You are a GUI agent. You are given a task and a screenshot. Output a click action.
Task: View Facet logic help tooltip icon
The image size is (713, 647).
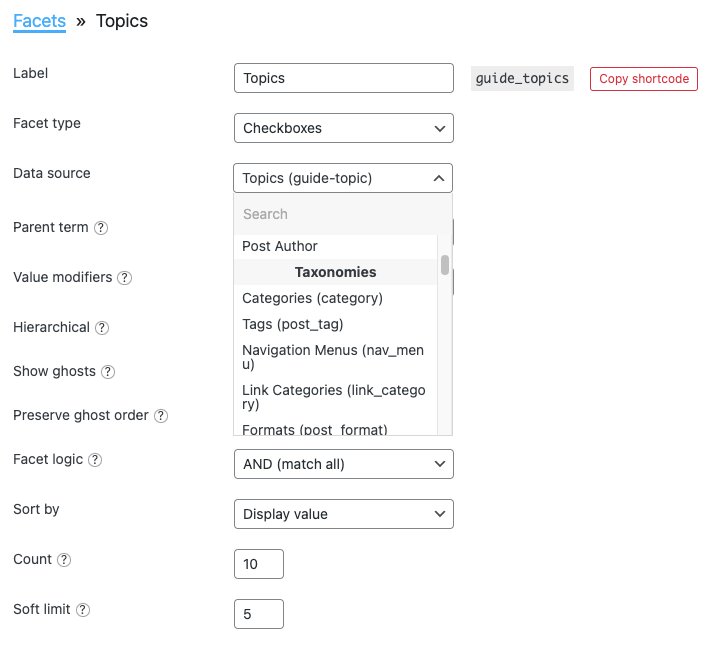pos(95,460)
